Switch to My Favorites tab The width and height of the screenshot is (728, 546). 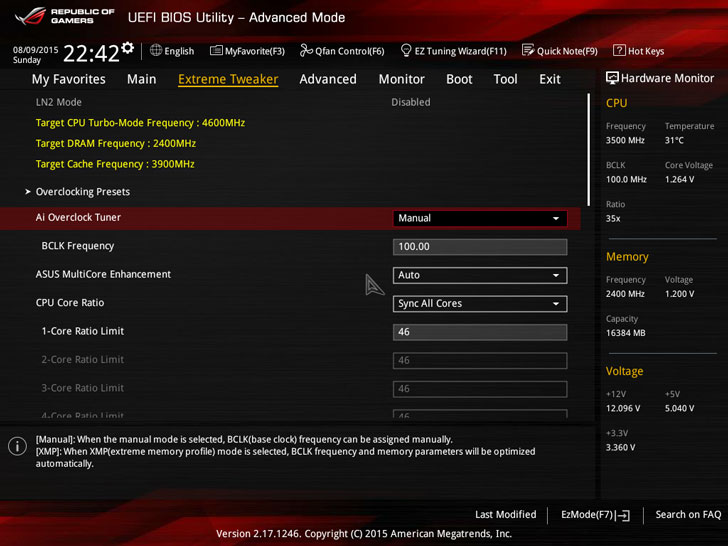[69, 79]
